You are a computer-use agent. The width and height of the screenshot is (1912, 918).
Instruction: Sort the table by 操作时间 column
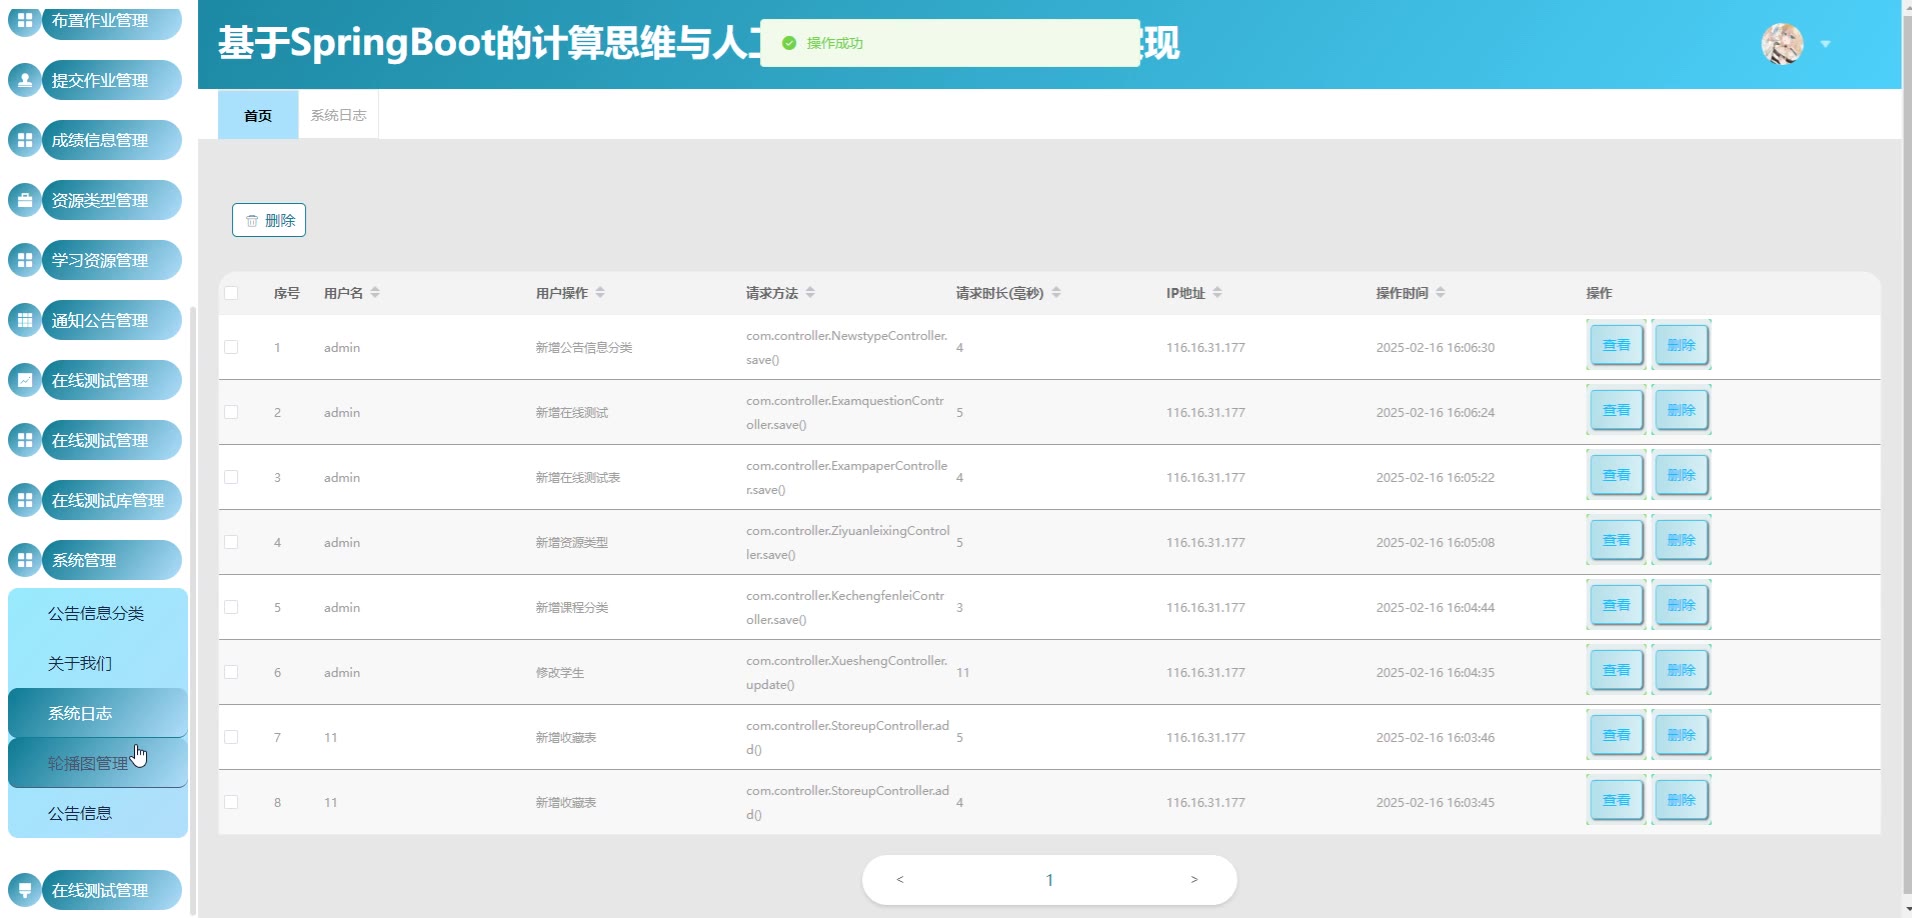click(1440, 293)
